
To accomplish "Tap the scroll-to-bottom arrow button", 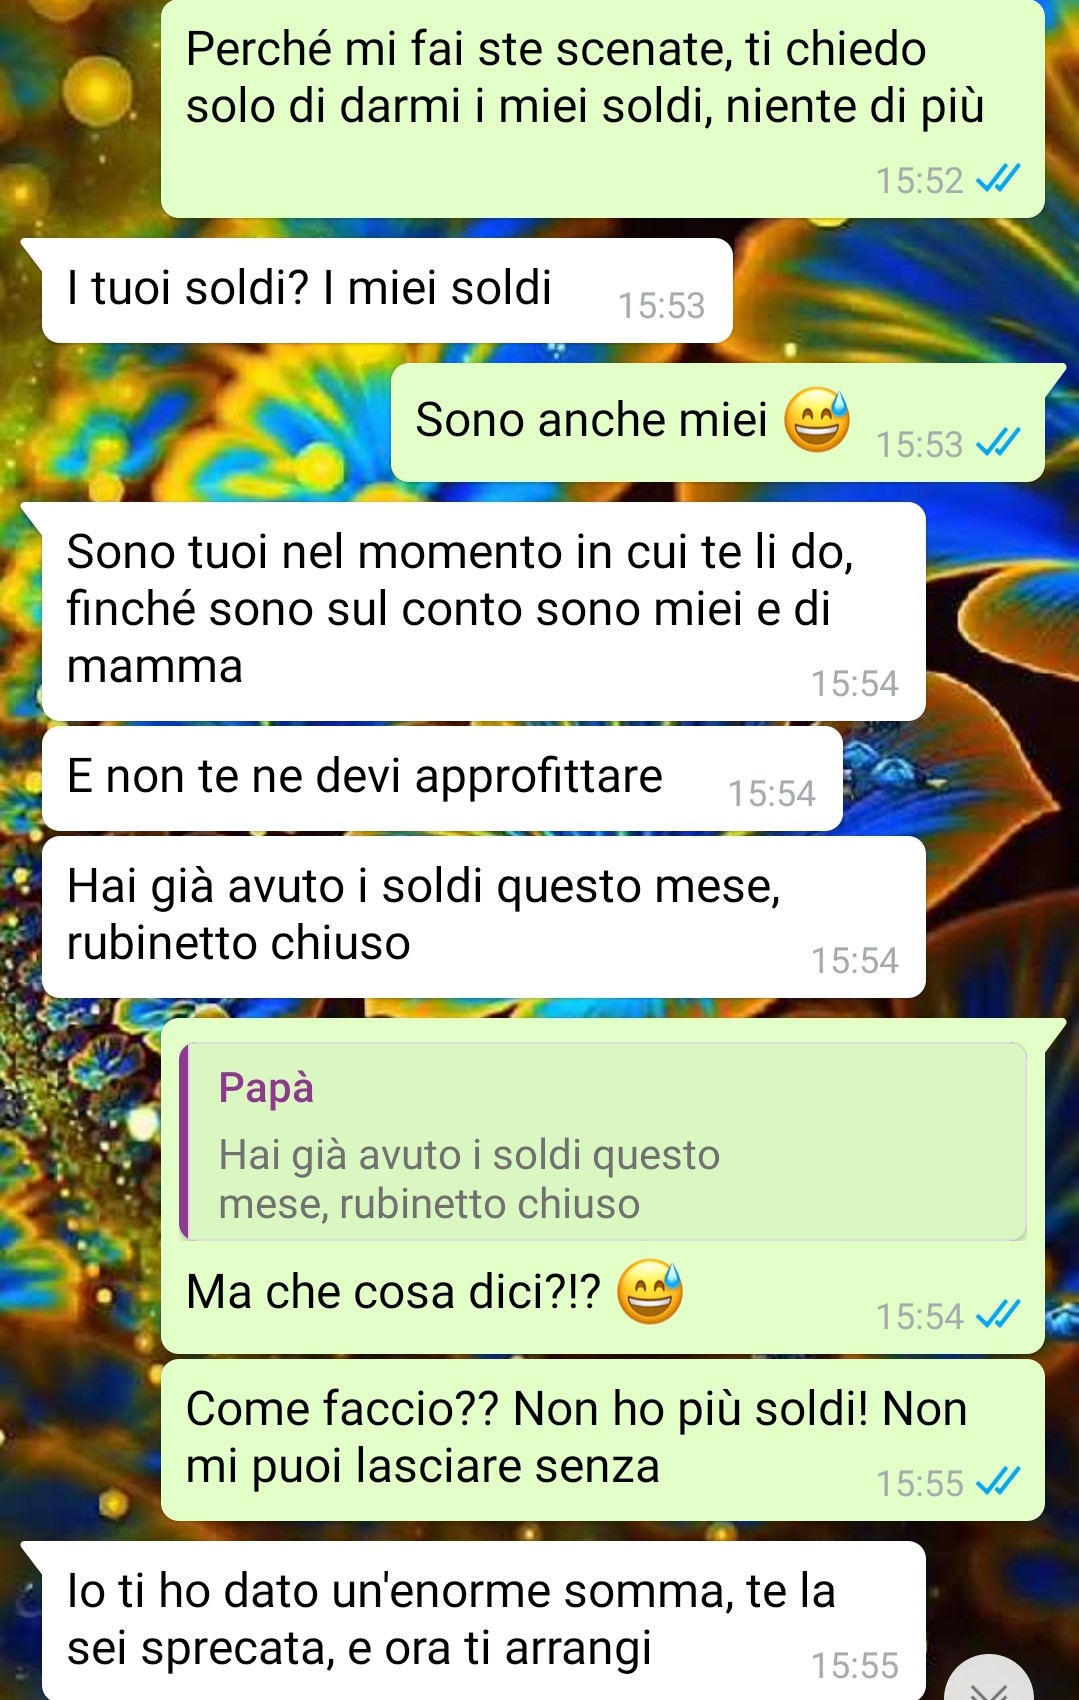I will click(989, 1682).
